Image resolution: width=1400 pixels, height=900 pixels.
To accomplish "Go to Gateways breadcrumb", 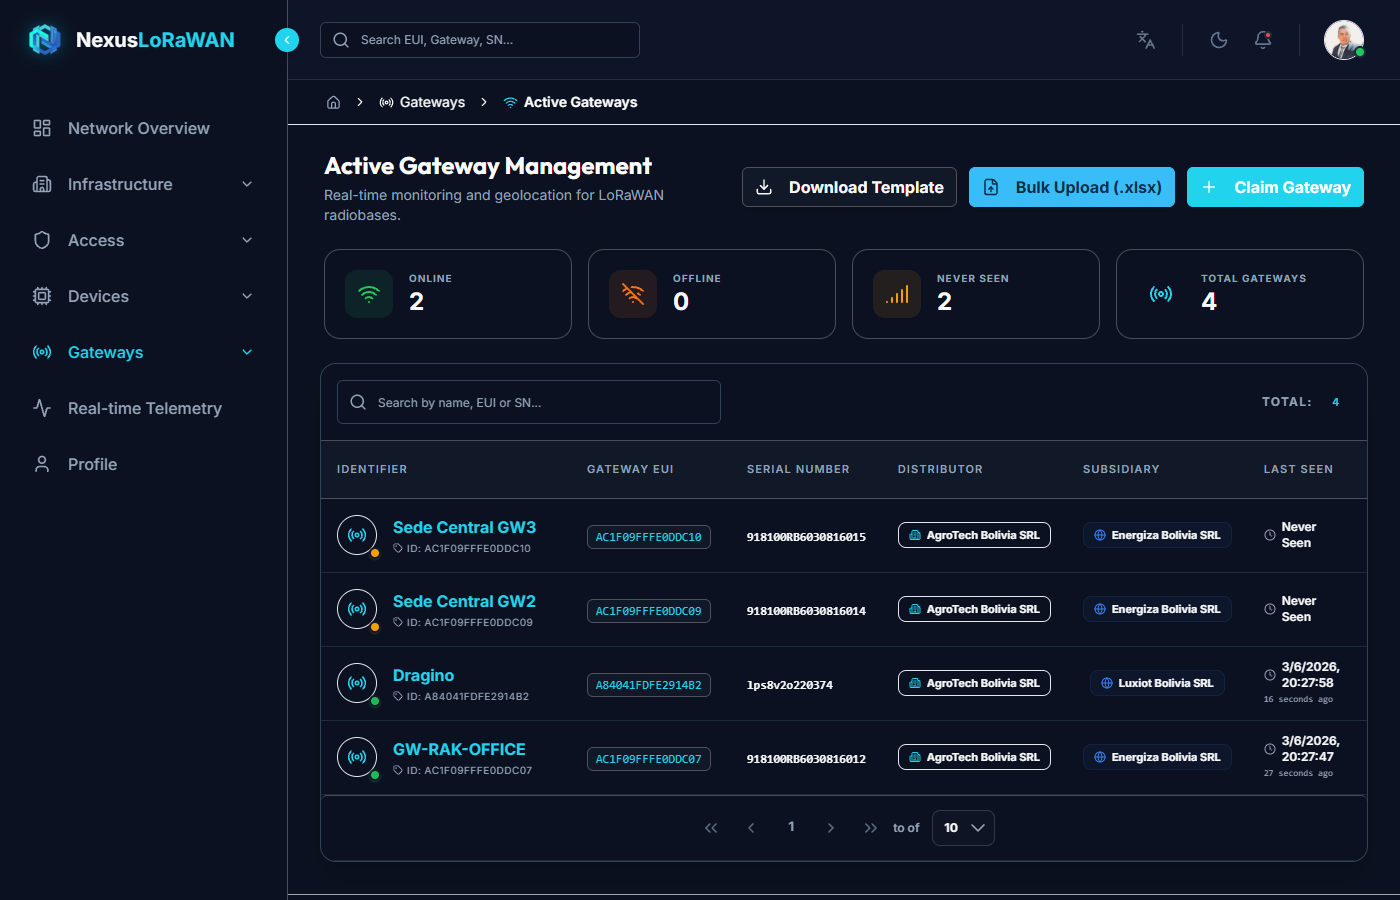I will [x=422, y=102].
